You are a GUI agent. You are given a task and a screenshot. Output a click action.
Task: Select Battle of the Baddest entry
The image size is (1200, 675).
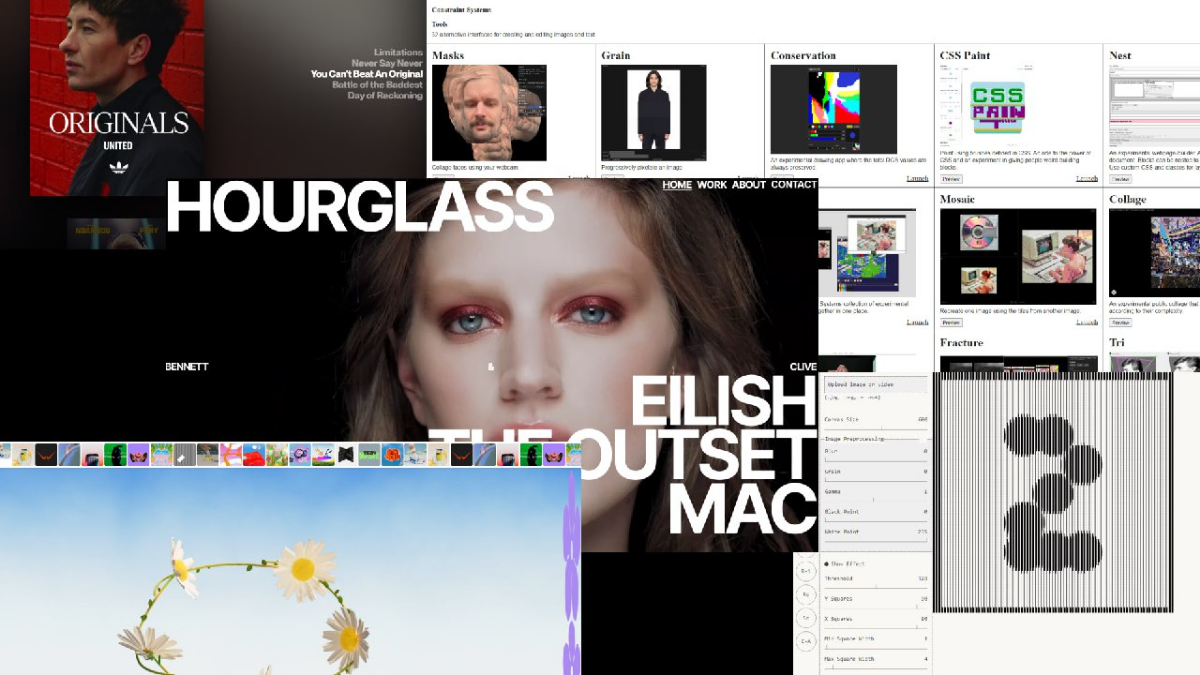pyautogui.click(x=378, y=85)
